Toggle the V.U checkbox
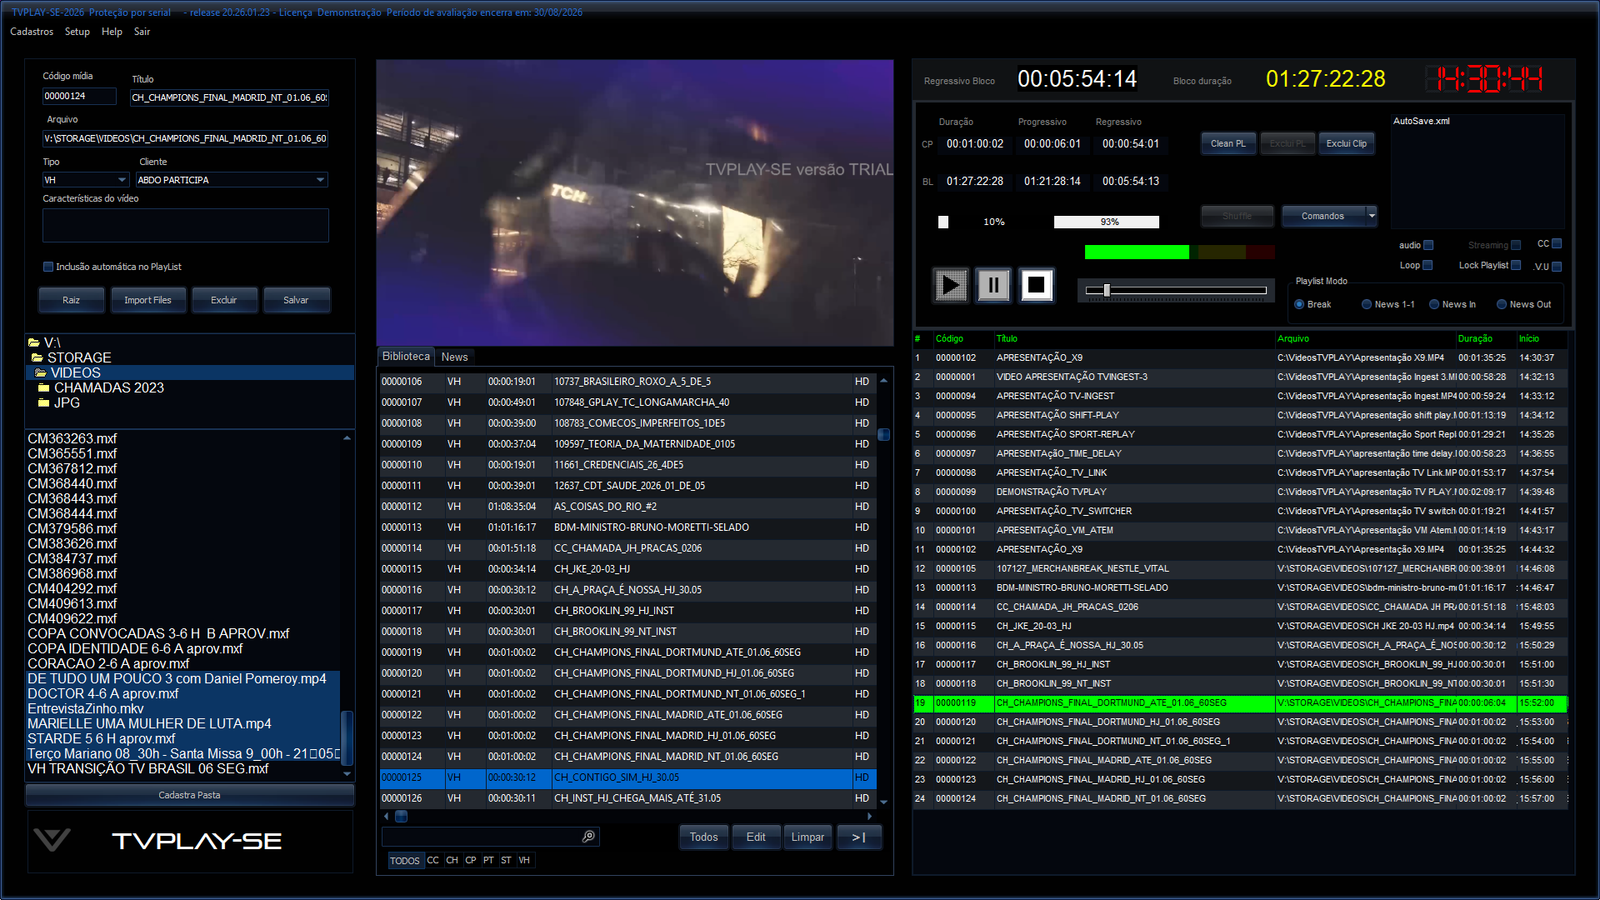Image resolution: width=1600 pixels, height=900 pixels. coord(1557,267)
